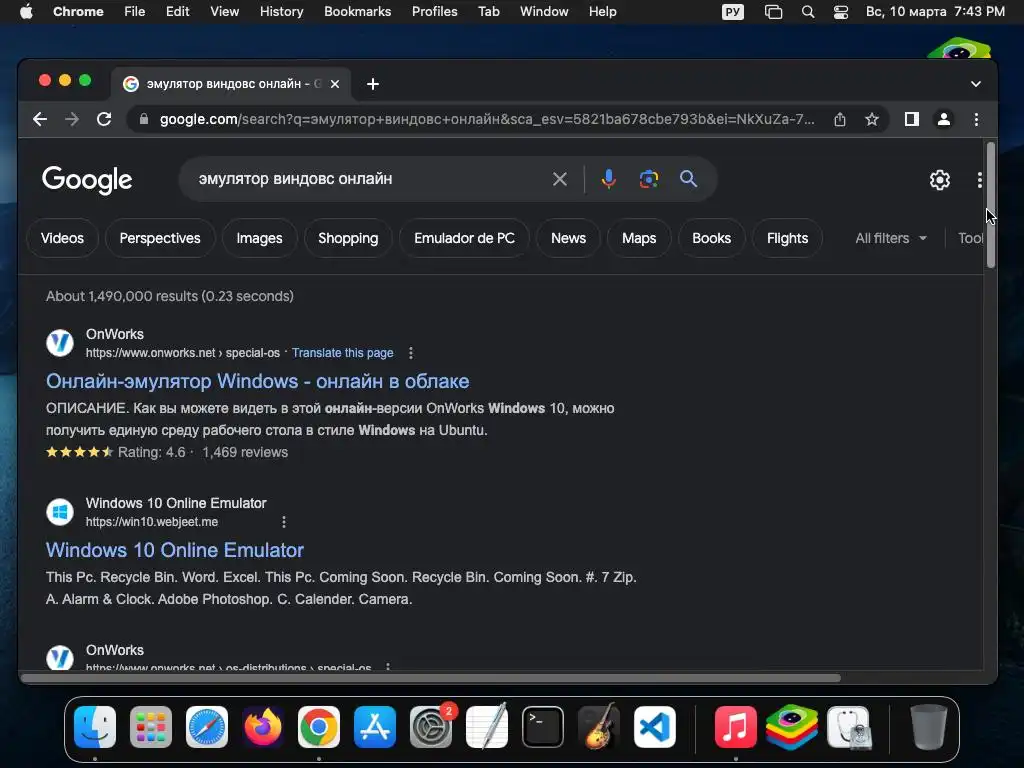
Task: Open Control Center in menu bar
Action: point(841,12)
